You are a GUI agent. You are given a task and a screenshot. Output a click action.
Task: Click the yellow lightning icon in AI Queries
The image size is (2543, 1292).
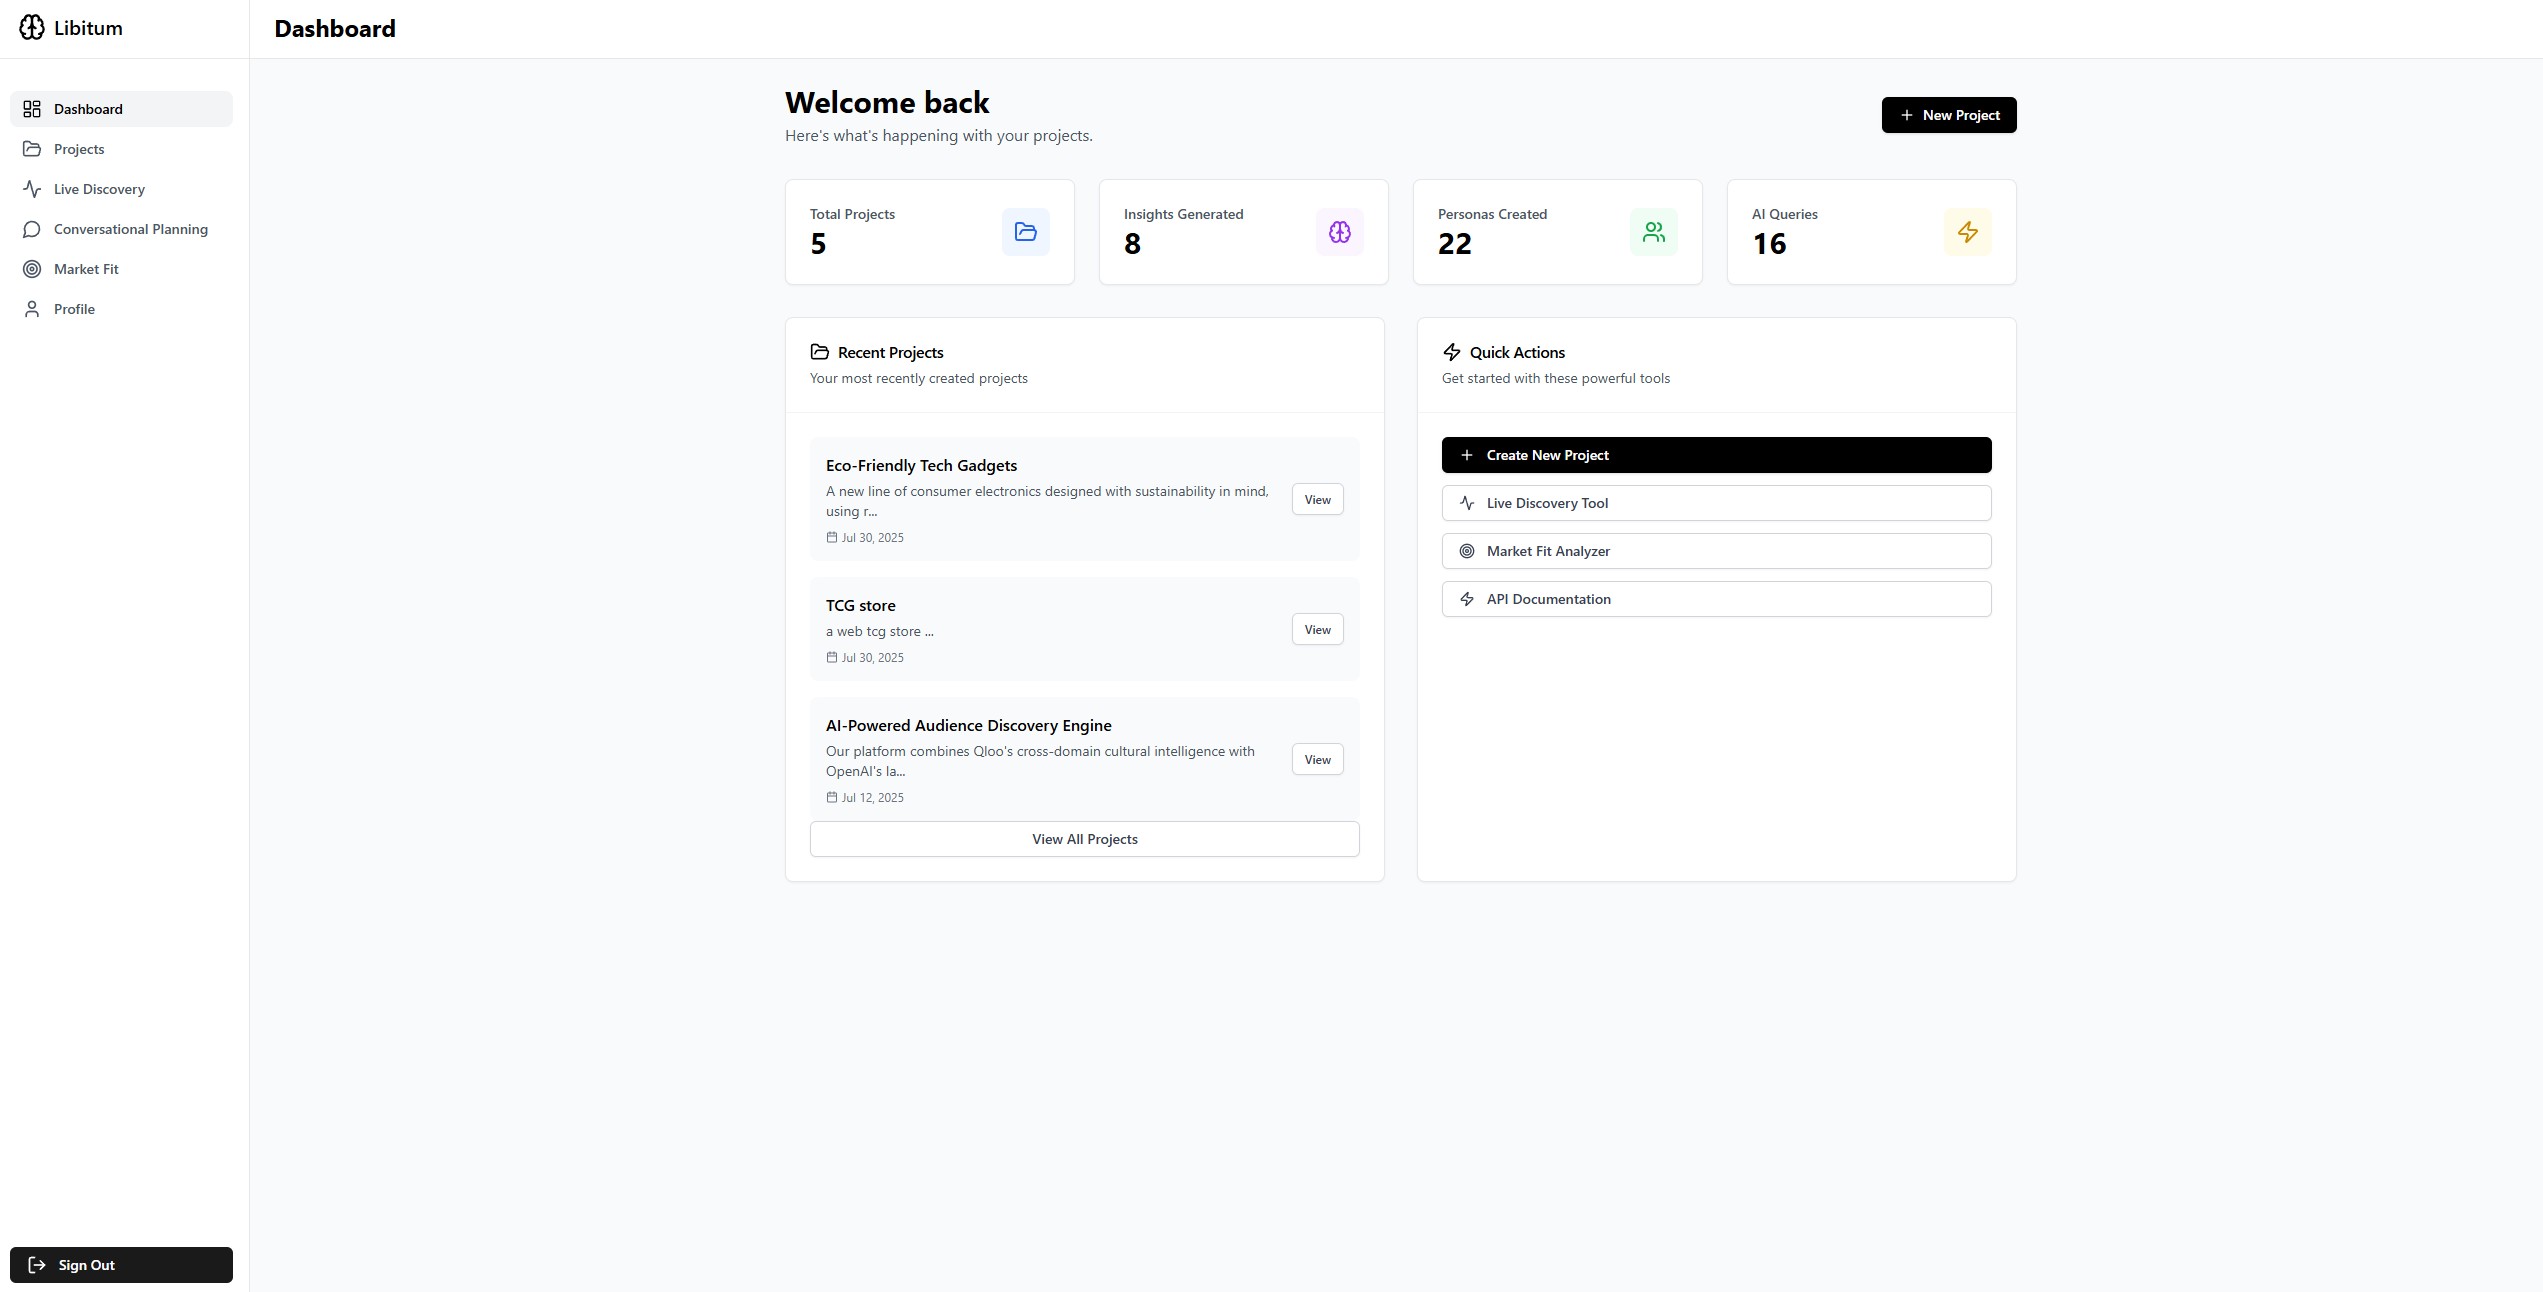(1967, 232)
